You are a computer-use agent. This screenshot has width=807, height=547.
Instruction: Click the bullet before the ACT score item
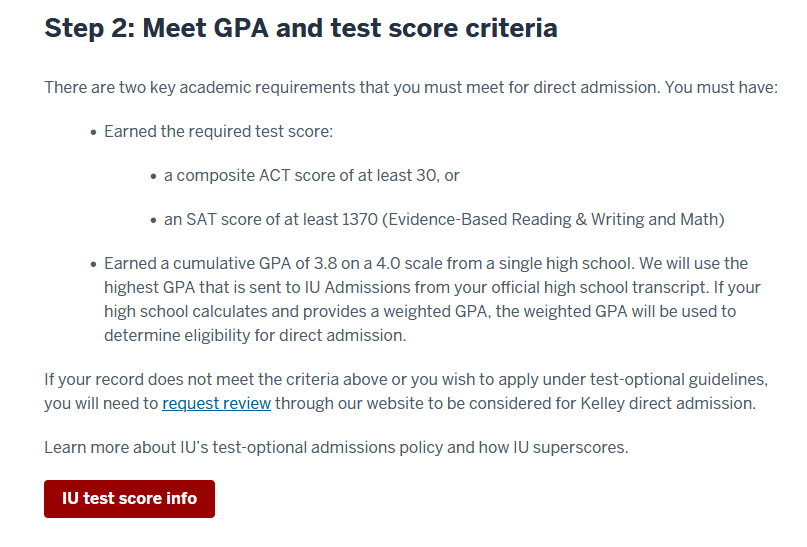(153, 177)
